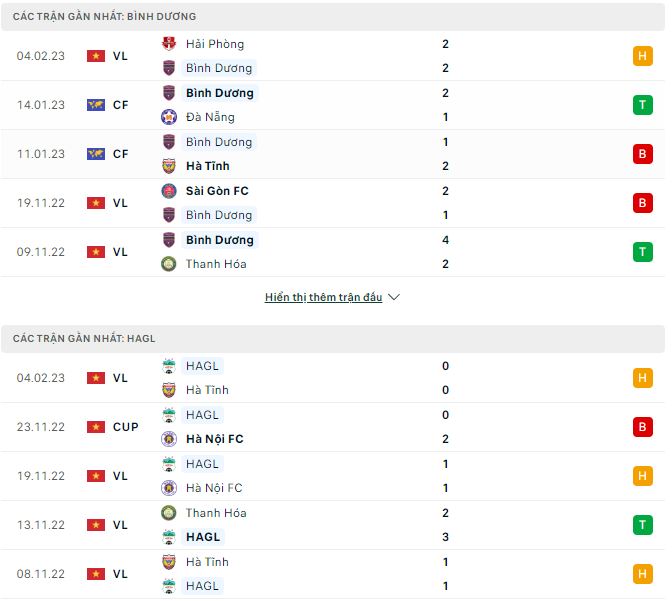This screenshot has height=601, width=672.
Task: Click the Sài Gòn FC club crest
Action: [x=169, y=190]
